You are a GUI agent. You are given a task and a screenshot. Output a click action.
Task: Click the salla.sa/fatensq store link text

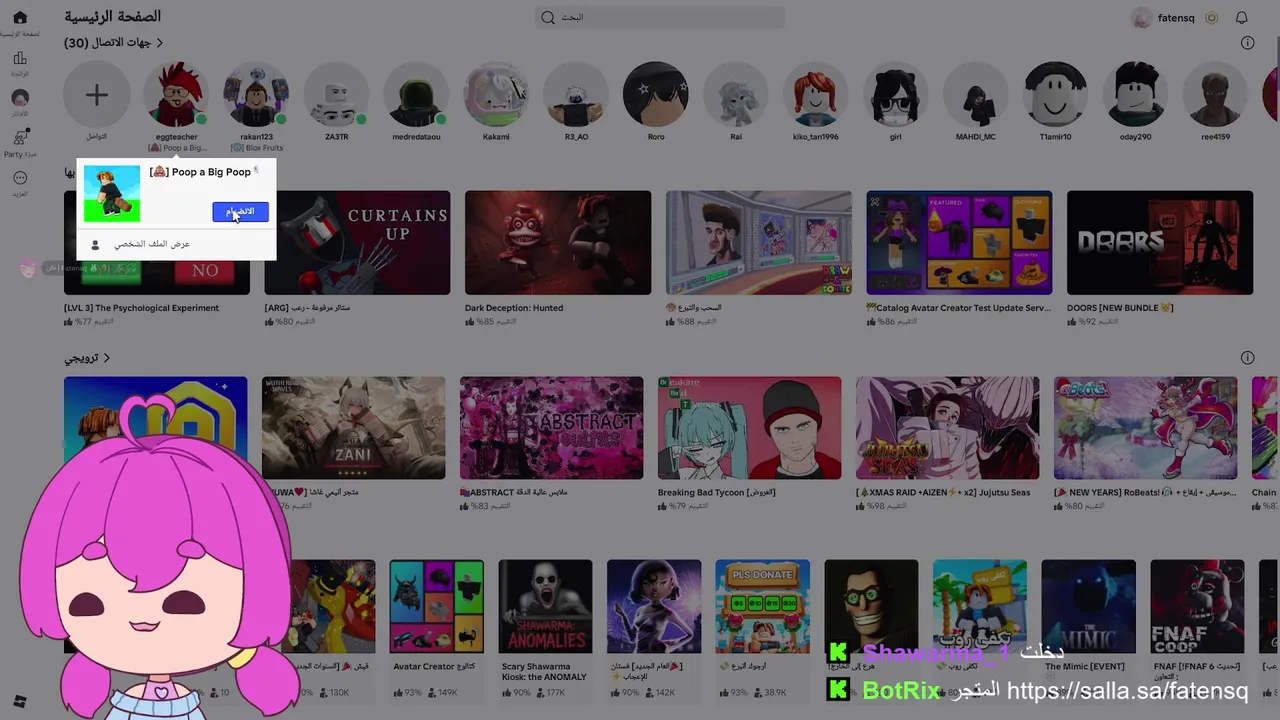point(1127,691)
